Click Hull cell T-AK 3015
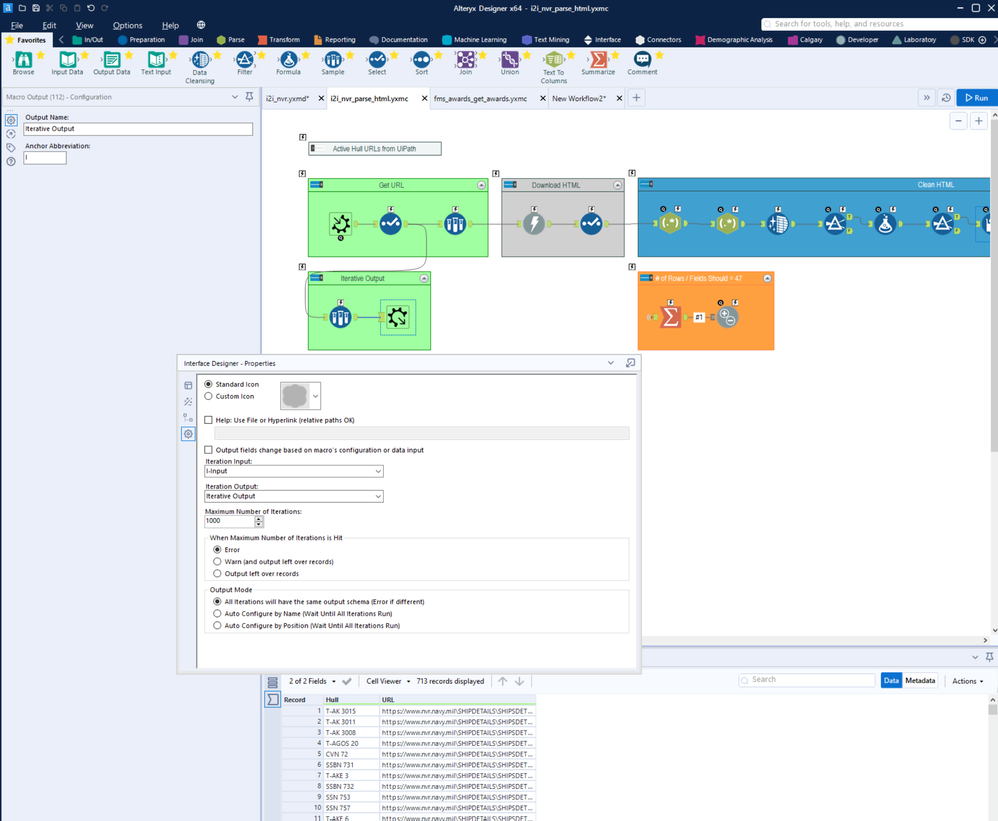The height and width of the screenshot is (821, 998). (351, 712)
